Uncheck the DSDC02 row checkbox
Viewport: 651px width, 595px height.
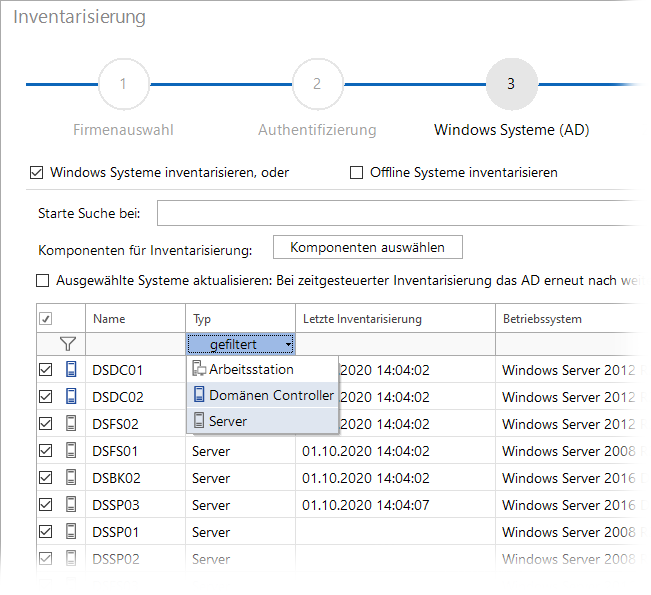coord(45,397)
